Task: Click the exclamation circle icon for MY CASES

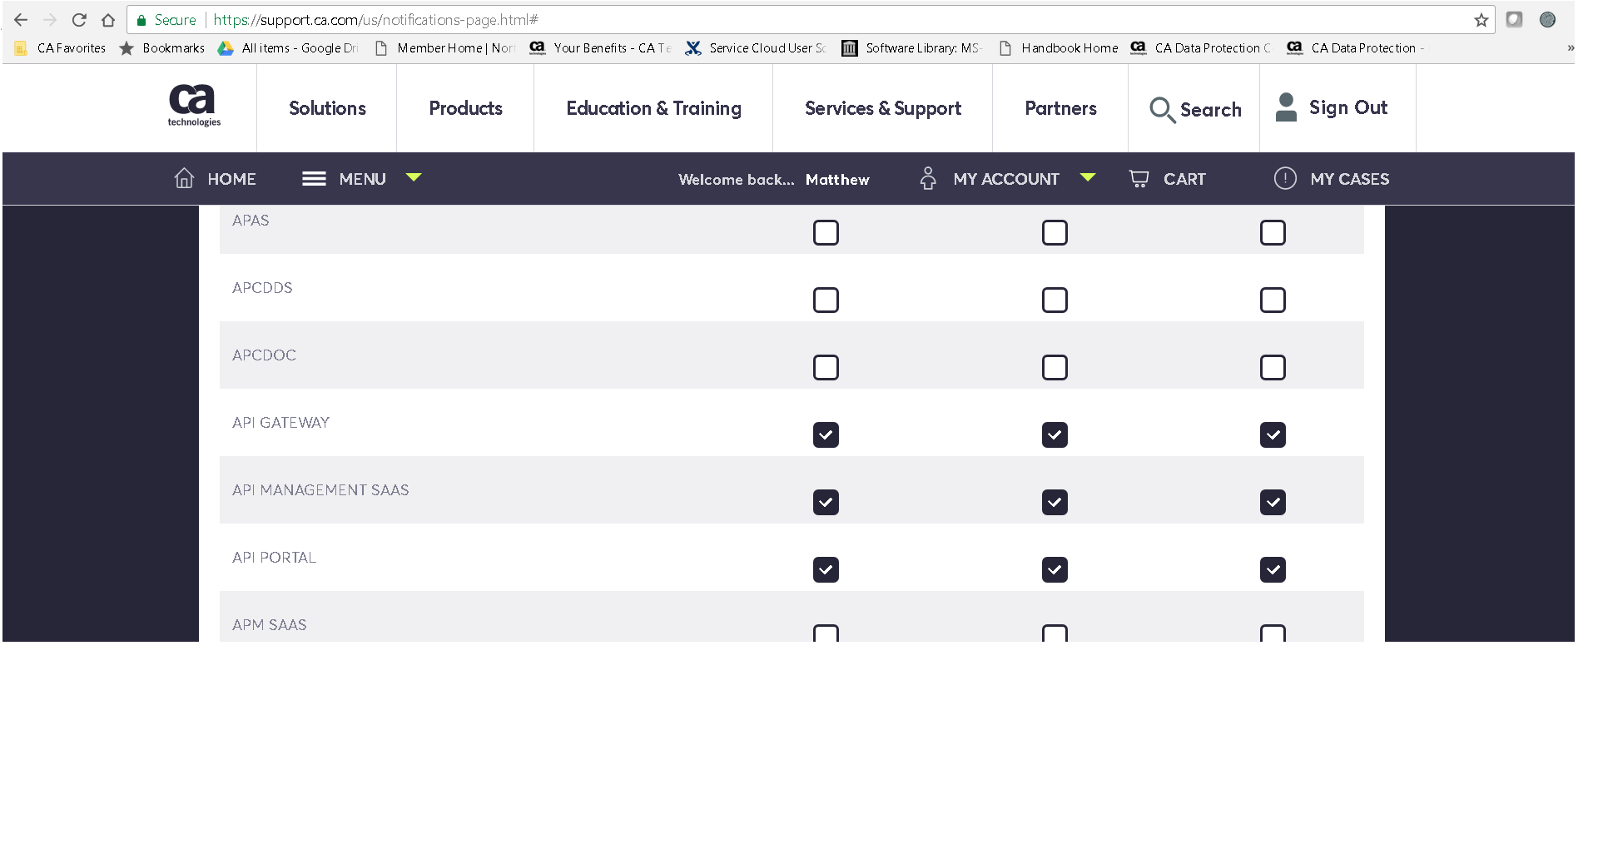Action: [x=1285, y=178]
